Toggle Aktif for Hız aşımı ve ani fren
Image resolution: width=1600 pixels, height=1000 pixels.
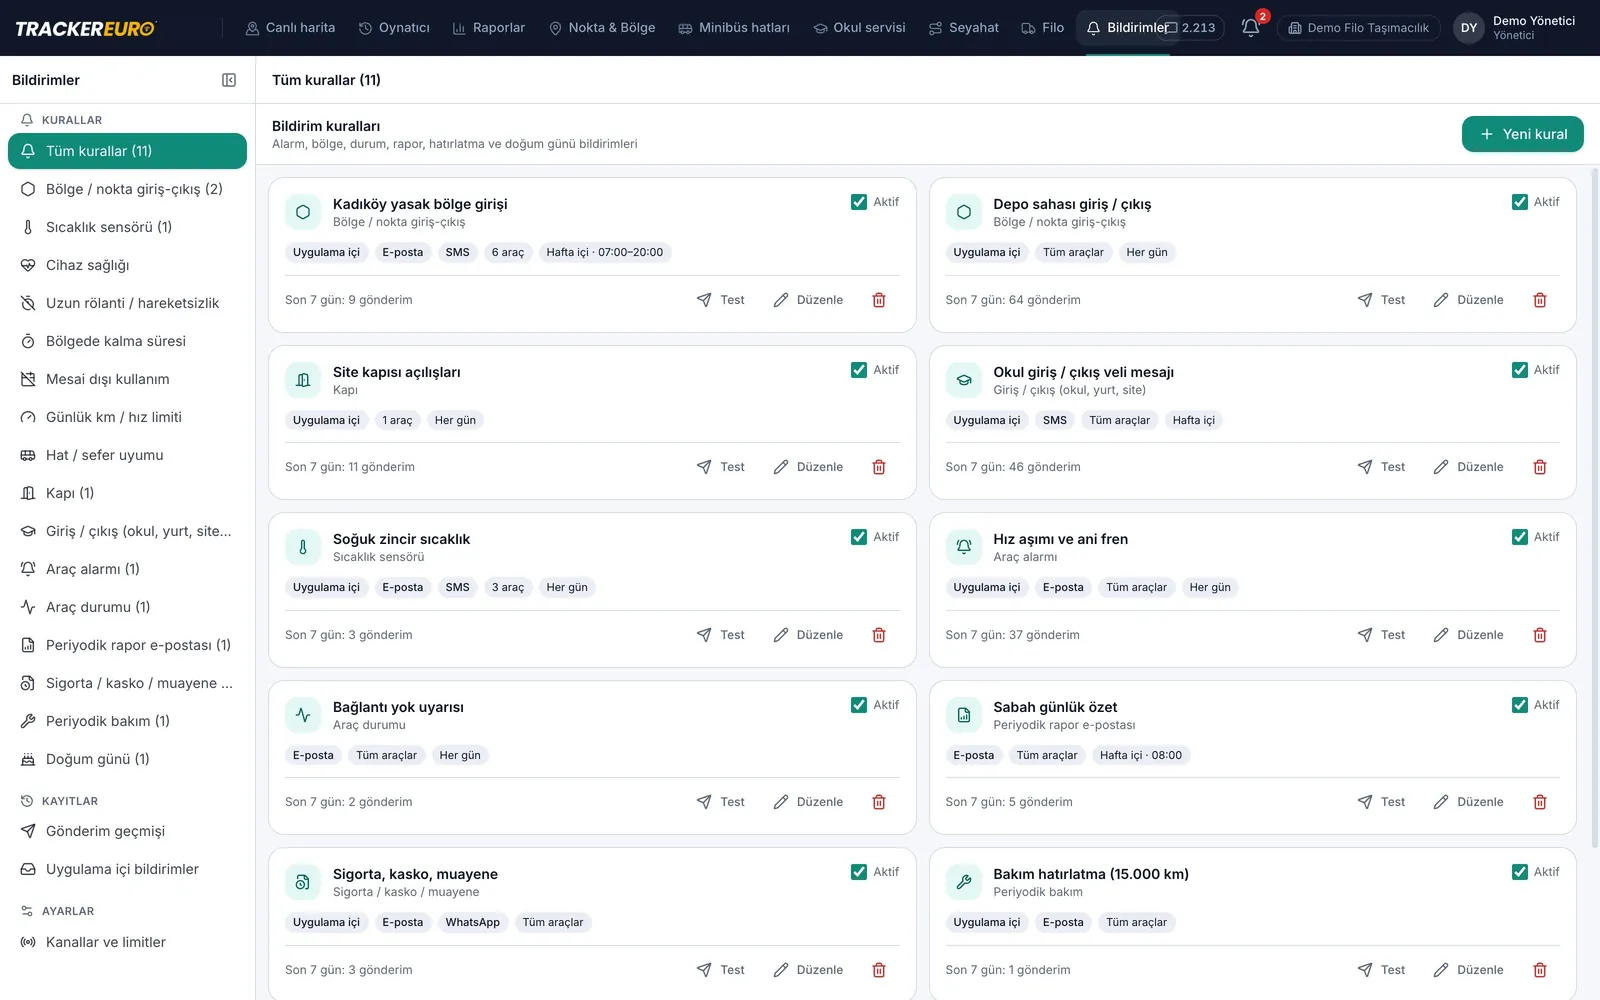pyautogui.click(x=1520, y=537)
